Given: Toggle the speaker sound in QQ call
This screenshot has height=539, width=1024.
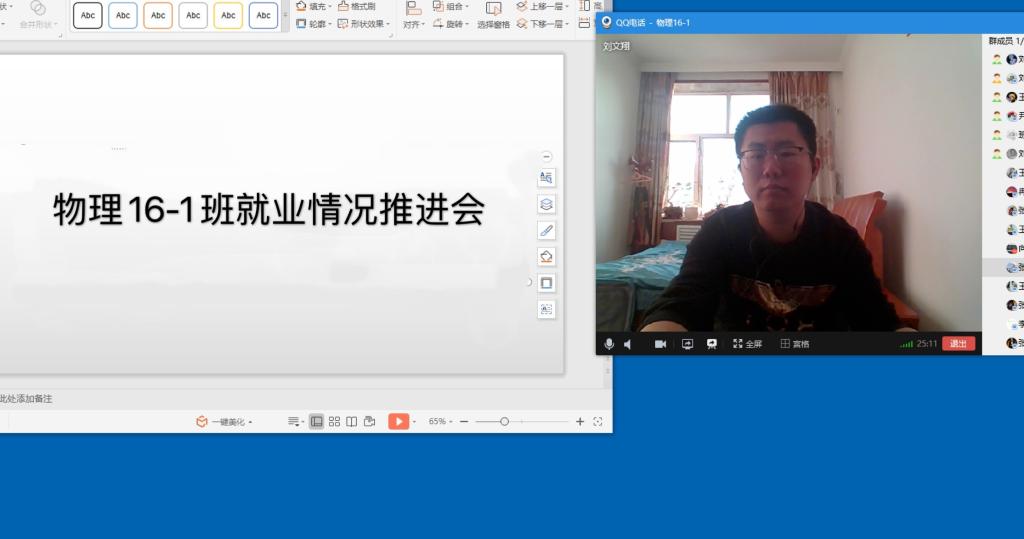Looking at the screenshot, I should point(628,344).
